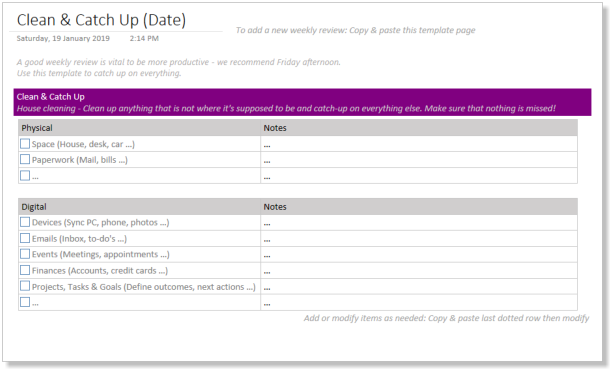Click the 'Finances (Accounts, credit cards ...)' text

(100, 271)
